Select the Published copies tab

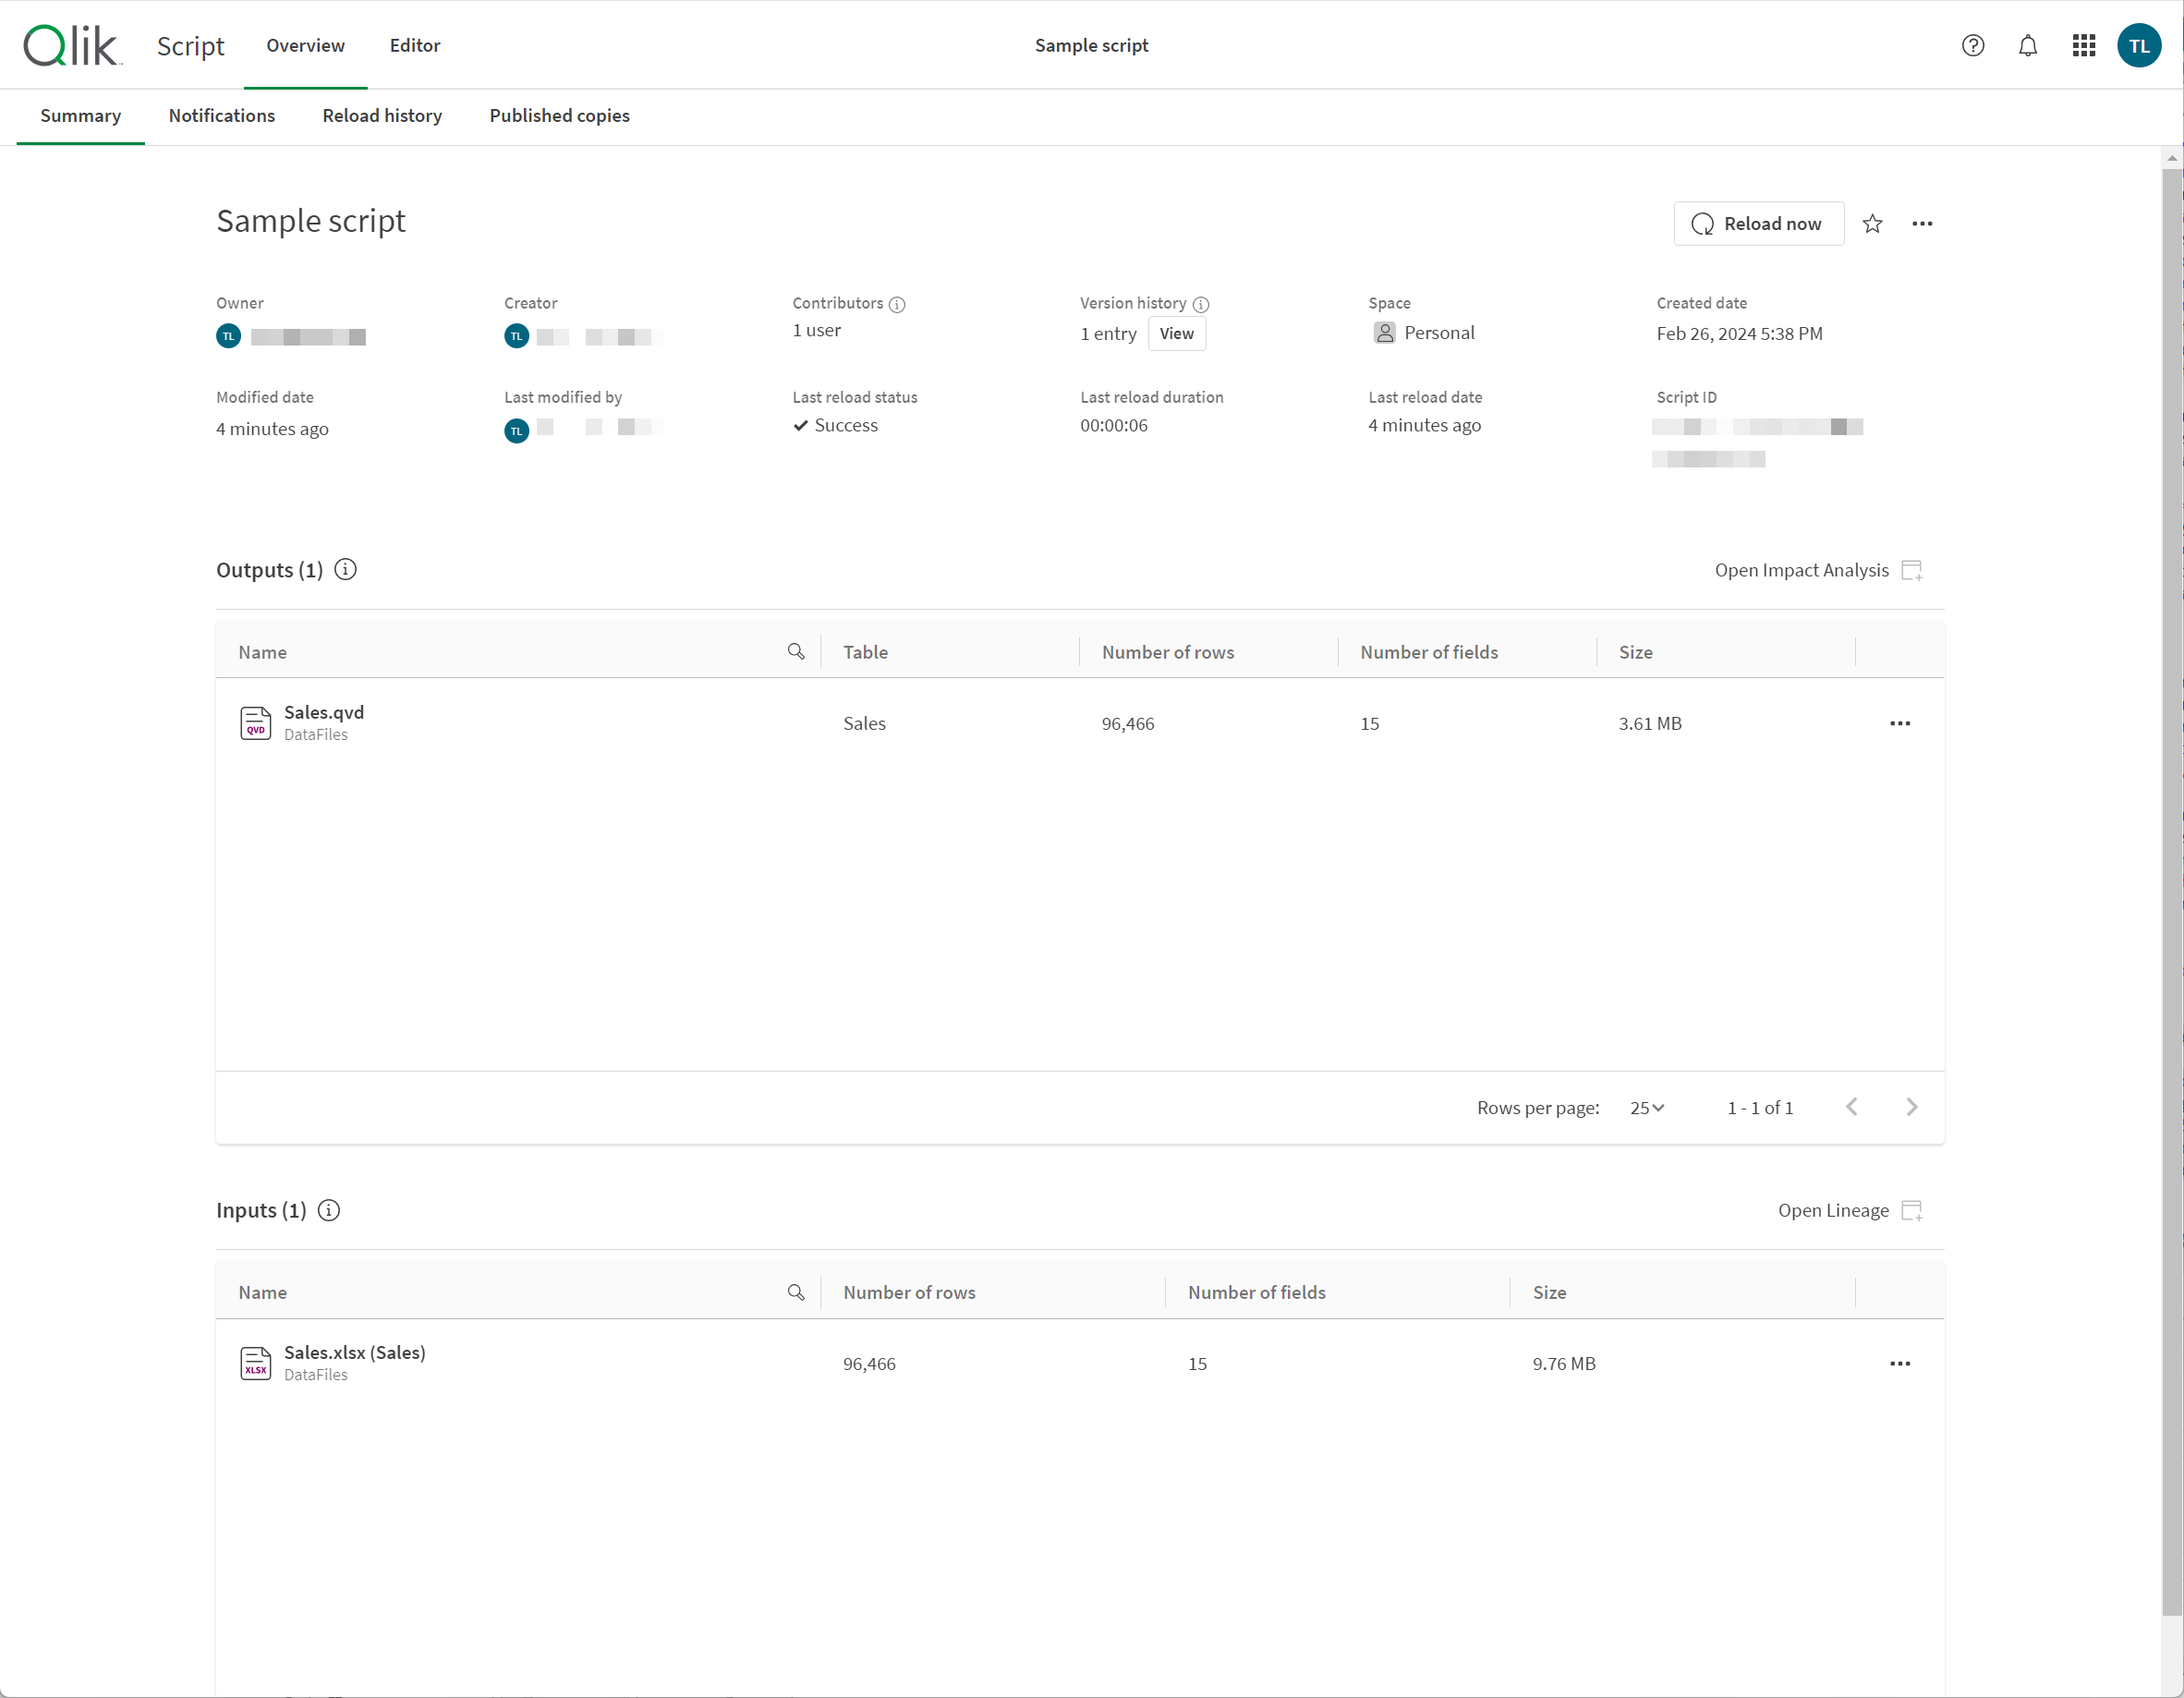[558, 115]
